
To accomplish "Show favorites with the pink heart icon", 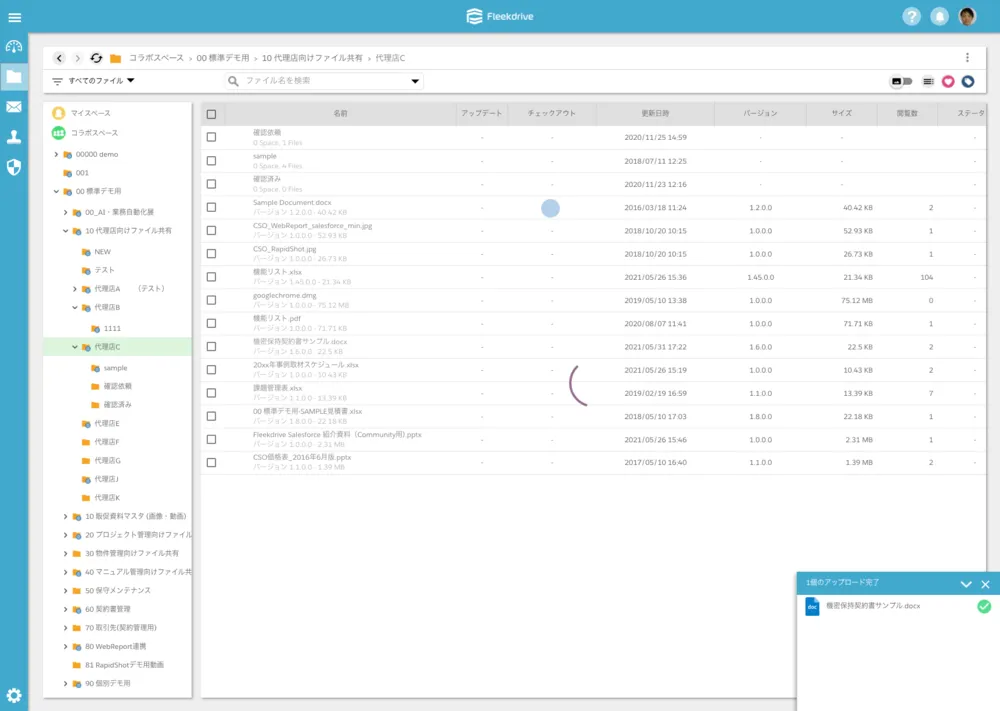I will [948, 81].
